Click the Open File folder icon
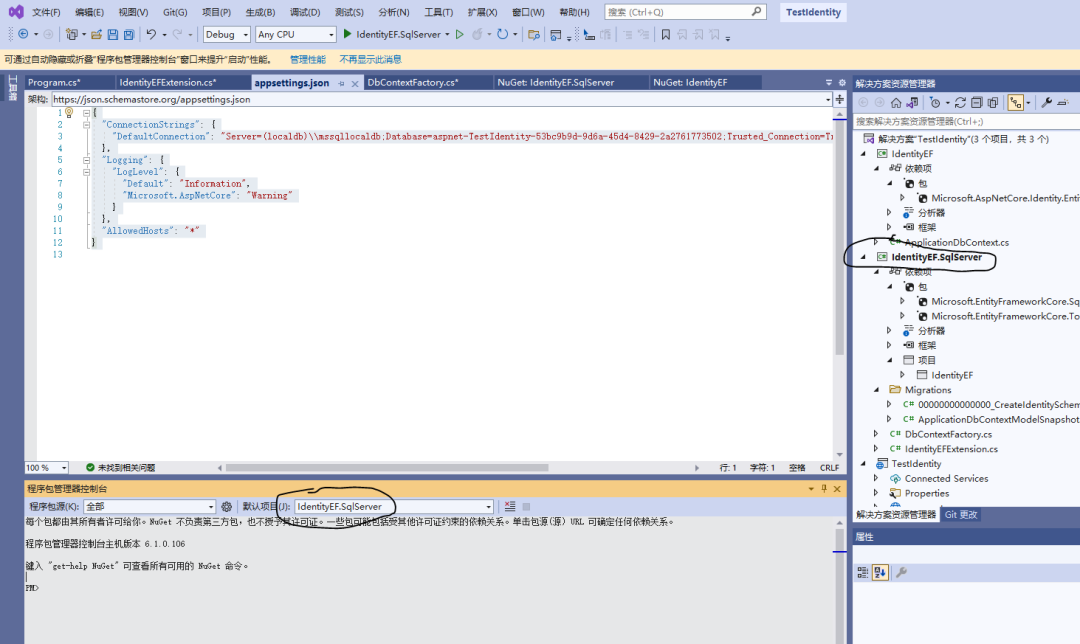 point(96,34)
